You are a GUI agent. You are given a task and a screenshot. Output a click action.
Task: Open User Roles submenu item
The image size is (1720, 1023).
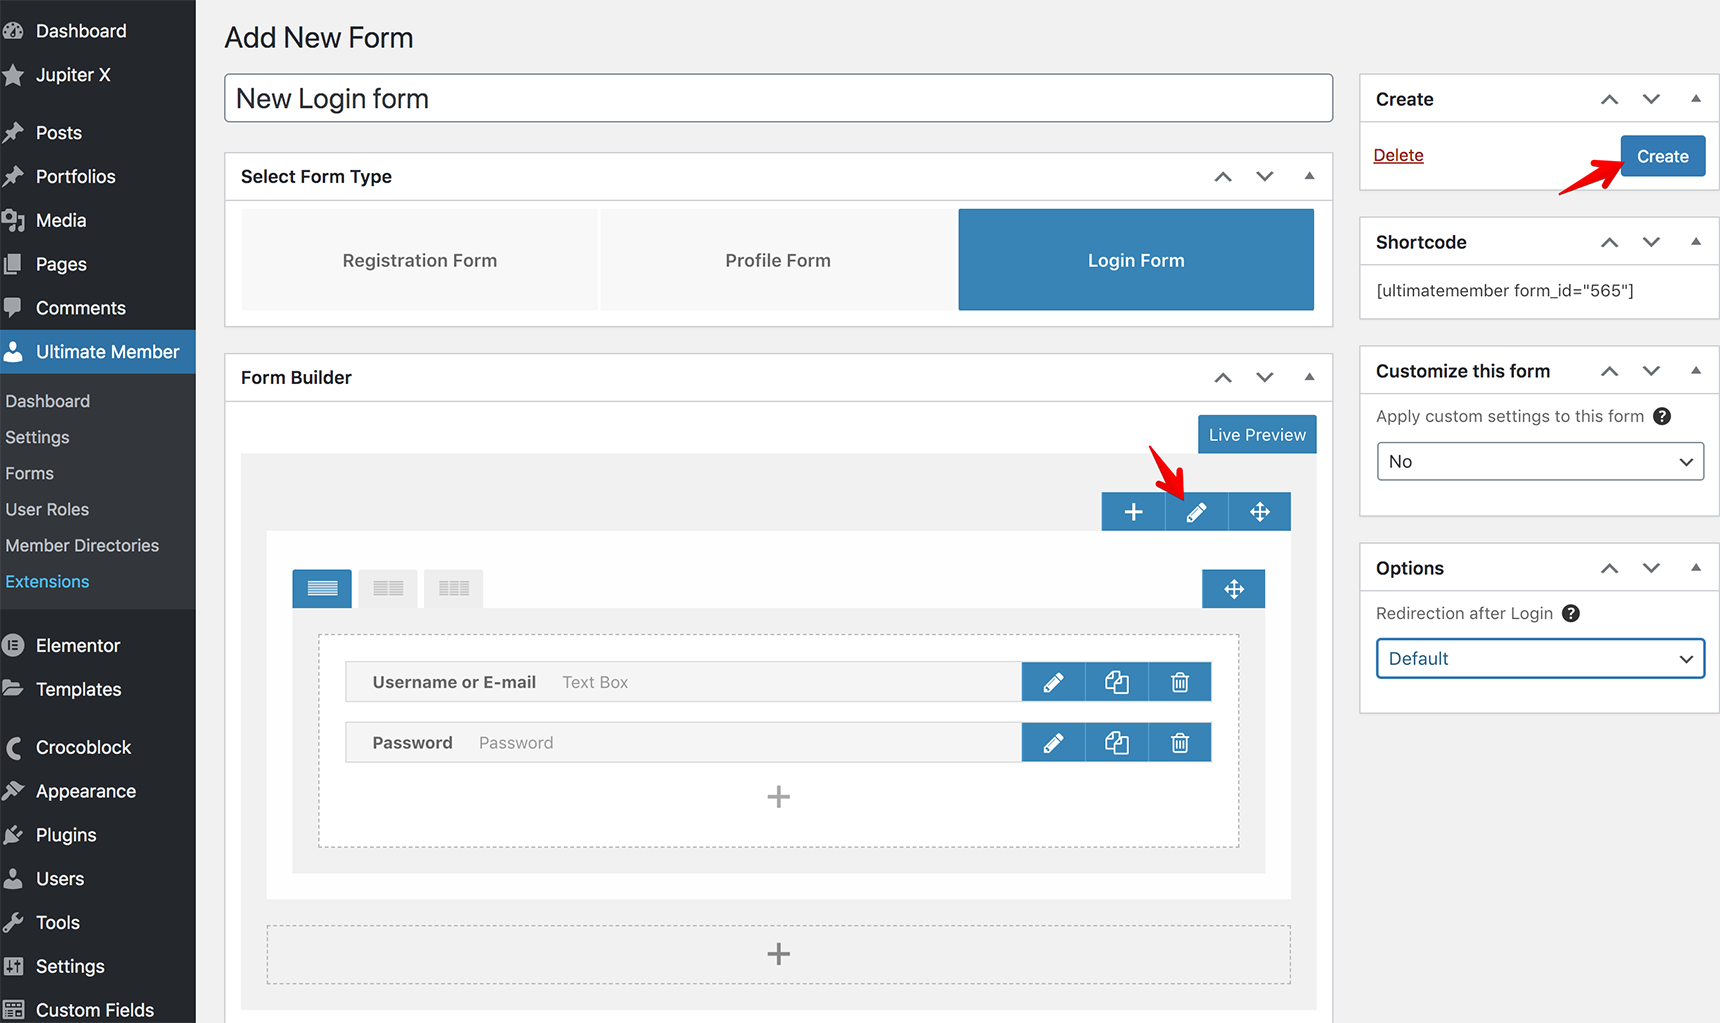47,509
